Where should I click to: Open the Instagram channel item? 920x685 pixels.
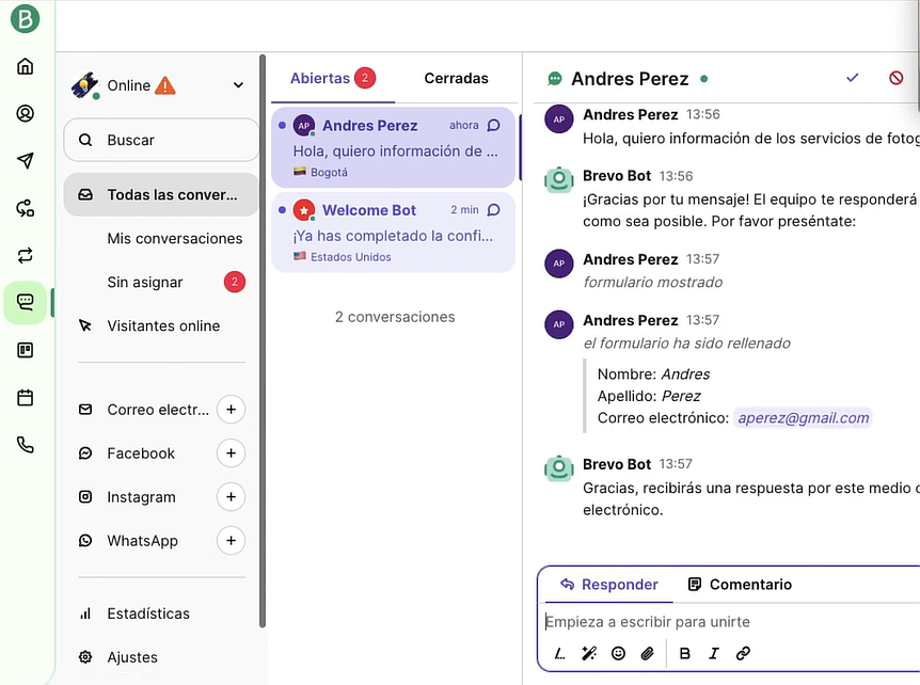tap(127, 497)
